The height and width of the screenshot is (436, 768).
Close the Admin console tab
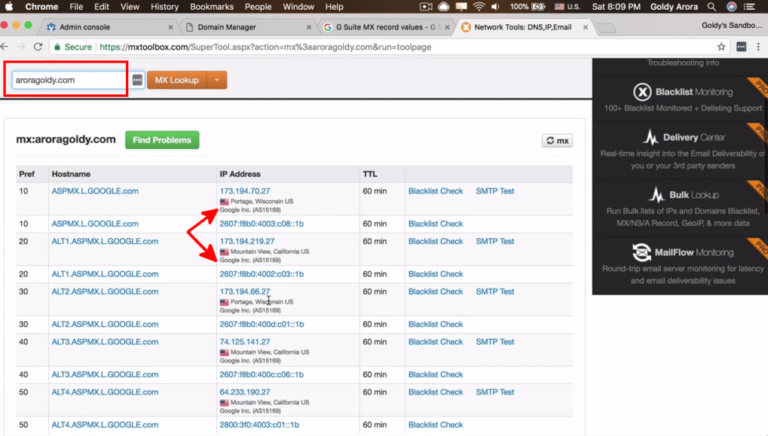pyautogui.click(x=170, y=27)
